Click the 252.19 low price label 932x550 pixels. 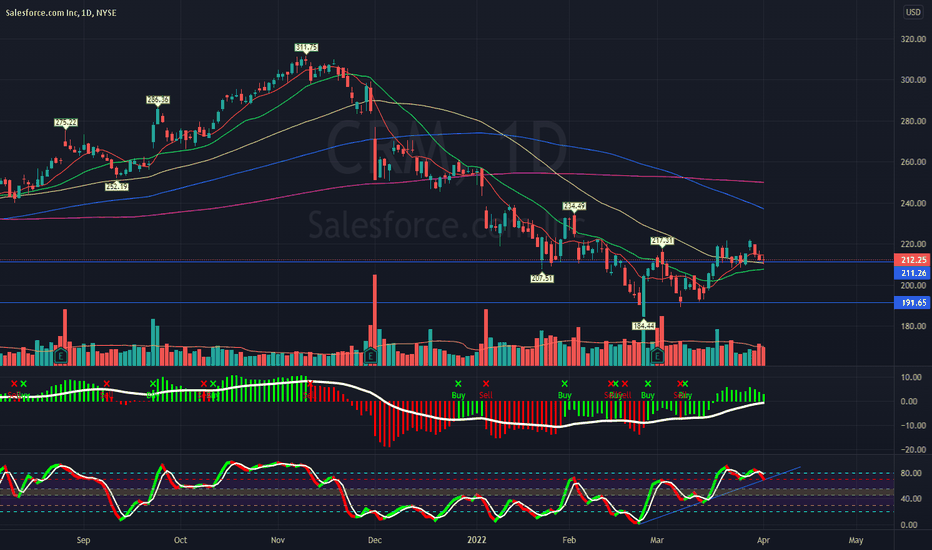coord(116,187)
